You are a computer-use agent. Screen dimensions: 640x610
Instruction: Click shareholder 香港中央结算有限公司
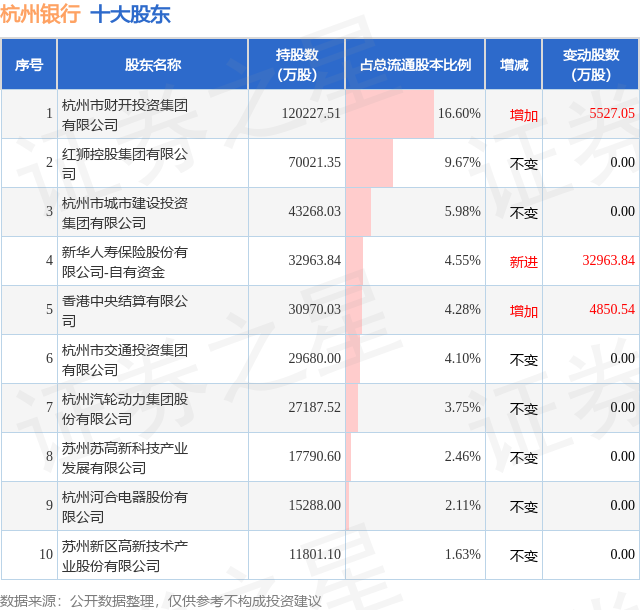pyautogui.click(x=124, y=311)
